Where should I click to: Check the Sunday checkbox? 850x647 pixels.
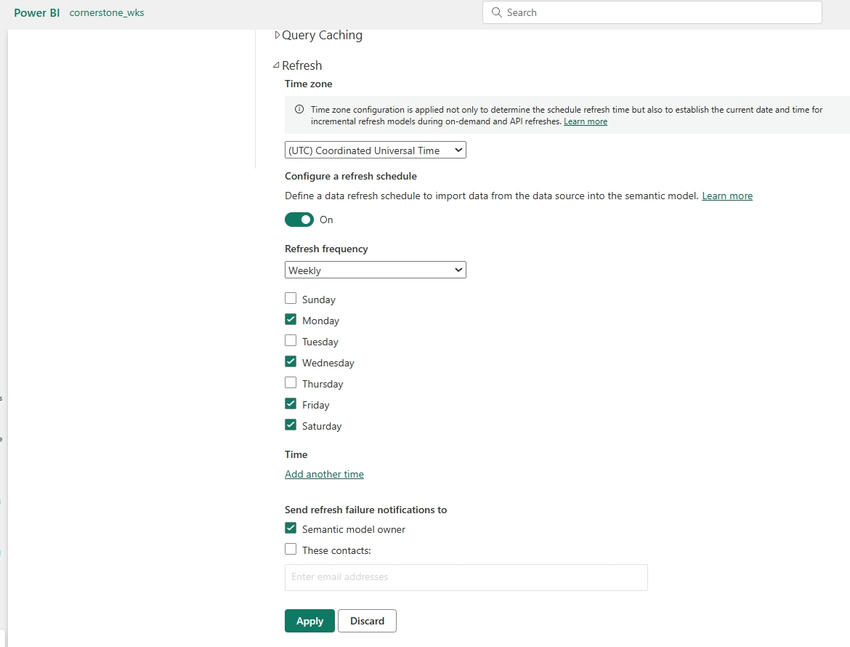coord(291,298)
